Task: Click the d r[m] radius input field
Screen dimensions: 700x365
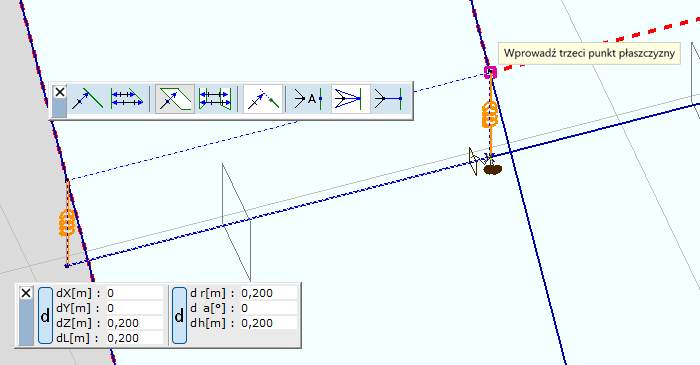Action: (268, 293)
